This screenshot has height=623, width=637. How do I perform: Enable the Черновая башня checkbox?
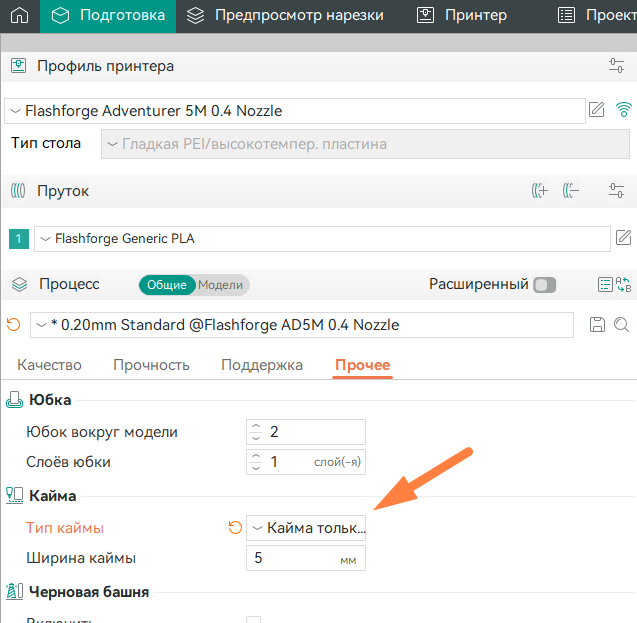click(x=254, y=619)
